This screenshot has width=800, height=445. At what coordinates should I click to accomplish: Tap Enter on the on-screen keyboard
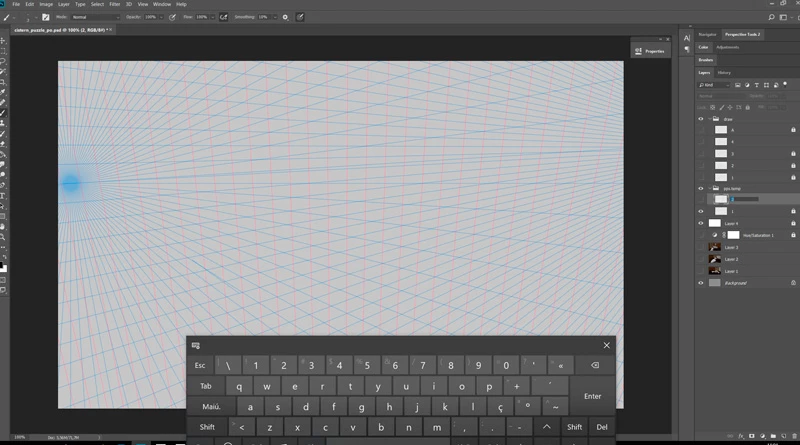coord(592,396)
